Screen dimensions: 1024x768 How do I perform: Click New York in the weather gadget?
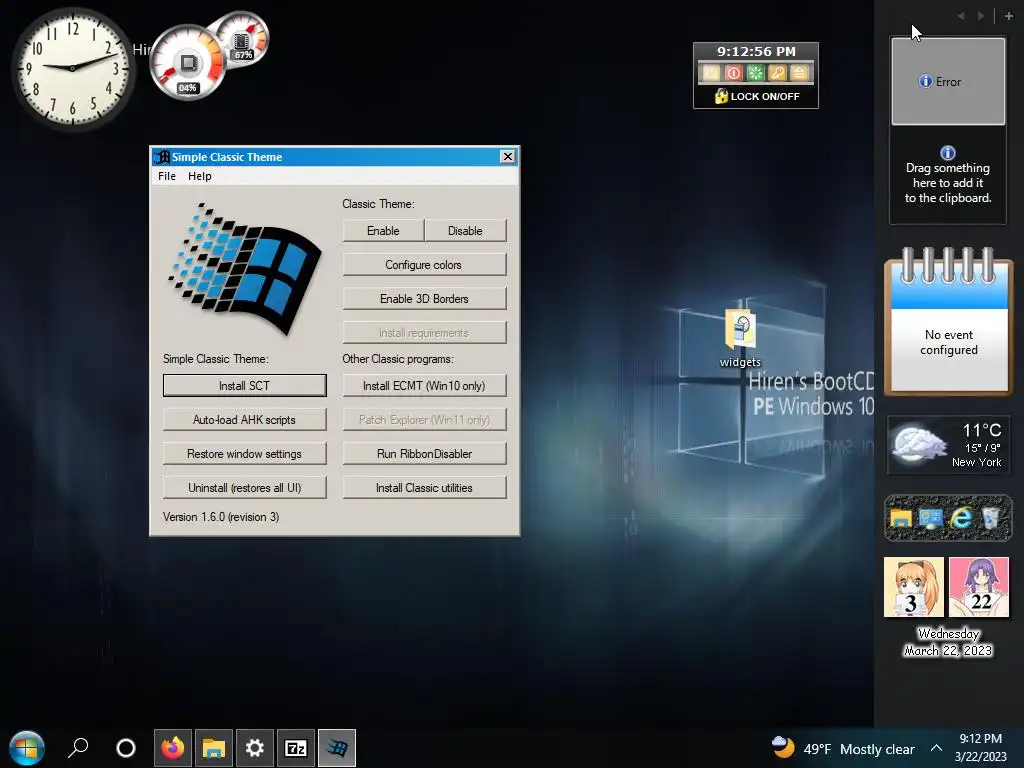tap(976, 462)
